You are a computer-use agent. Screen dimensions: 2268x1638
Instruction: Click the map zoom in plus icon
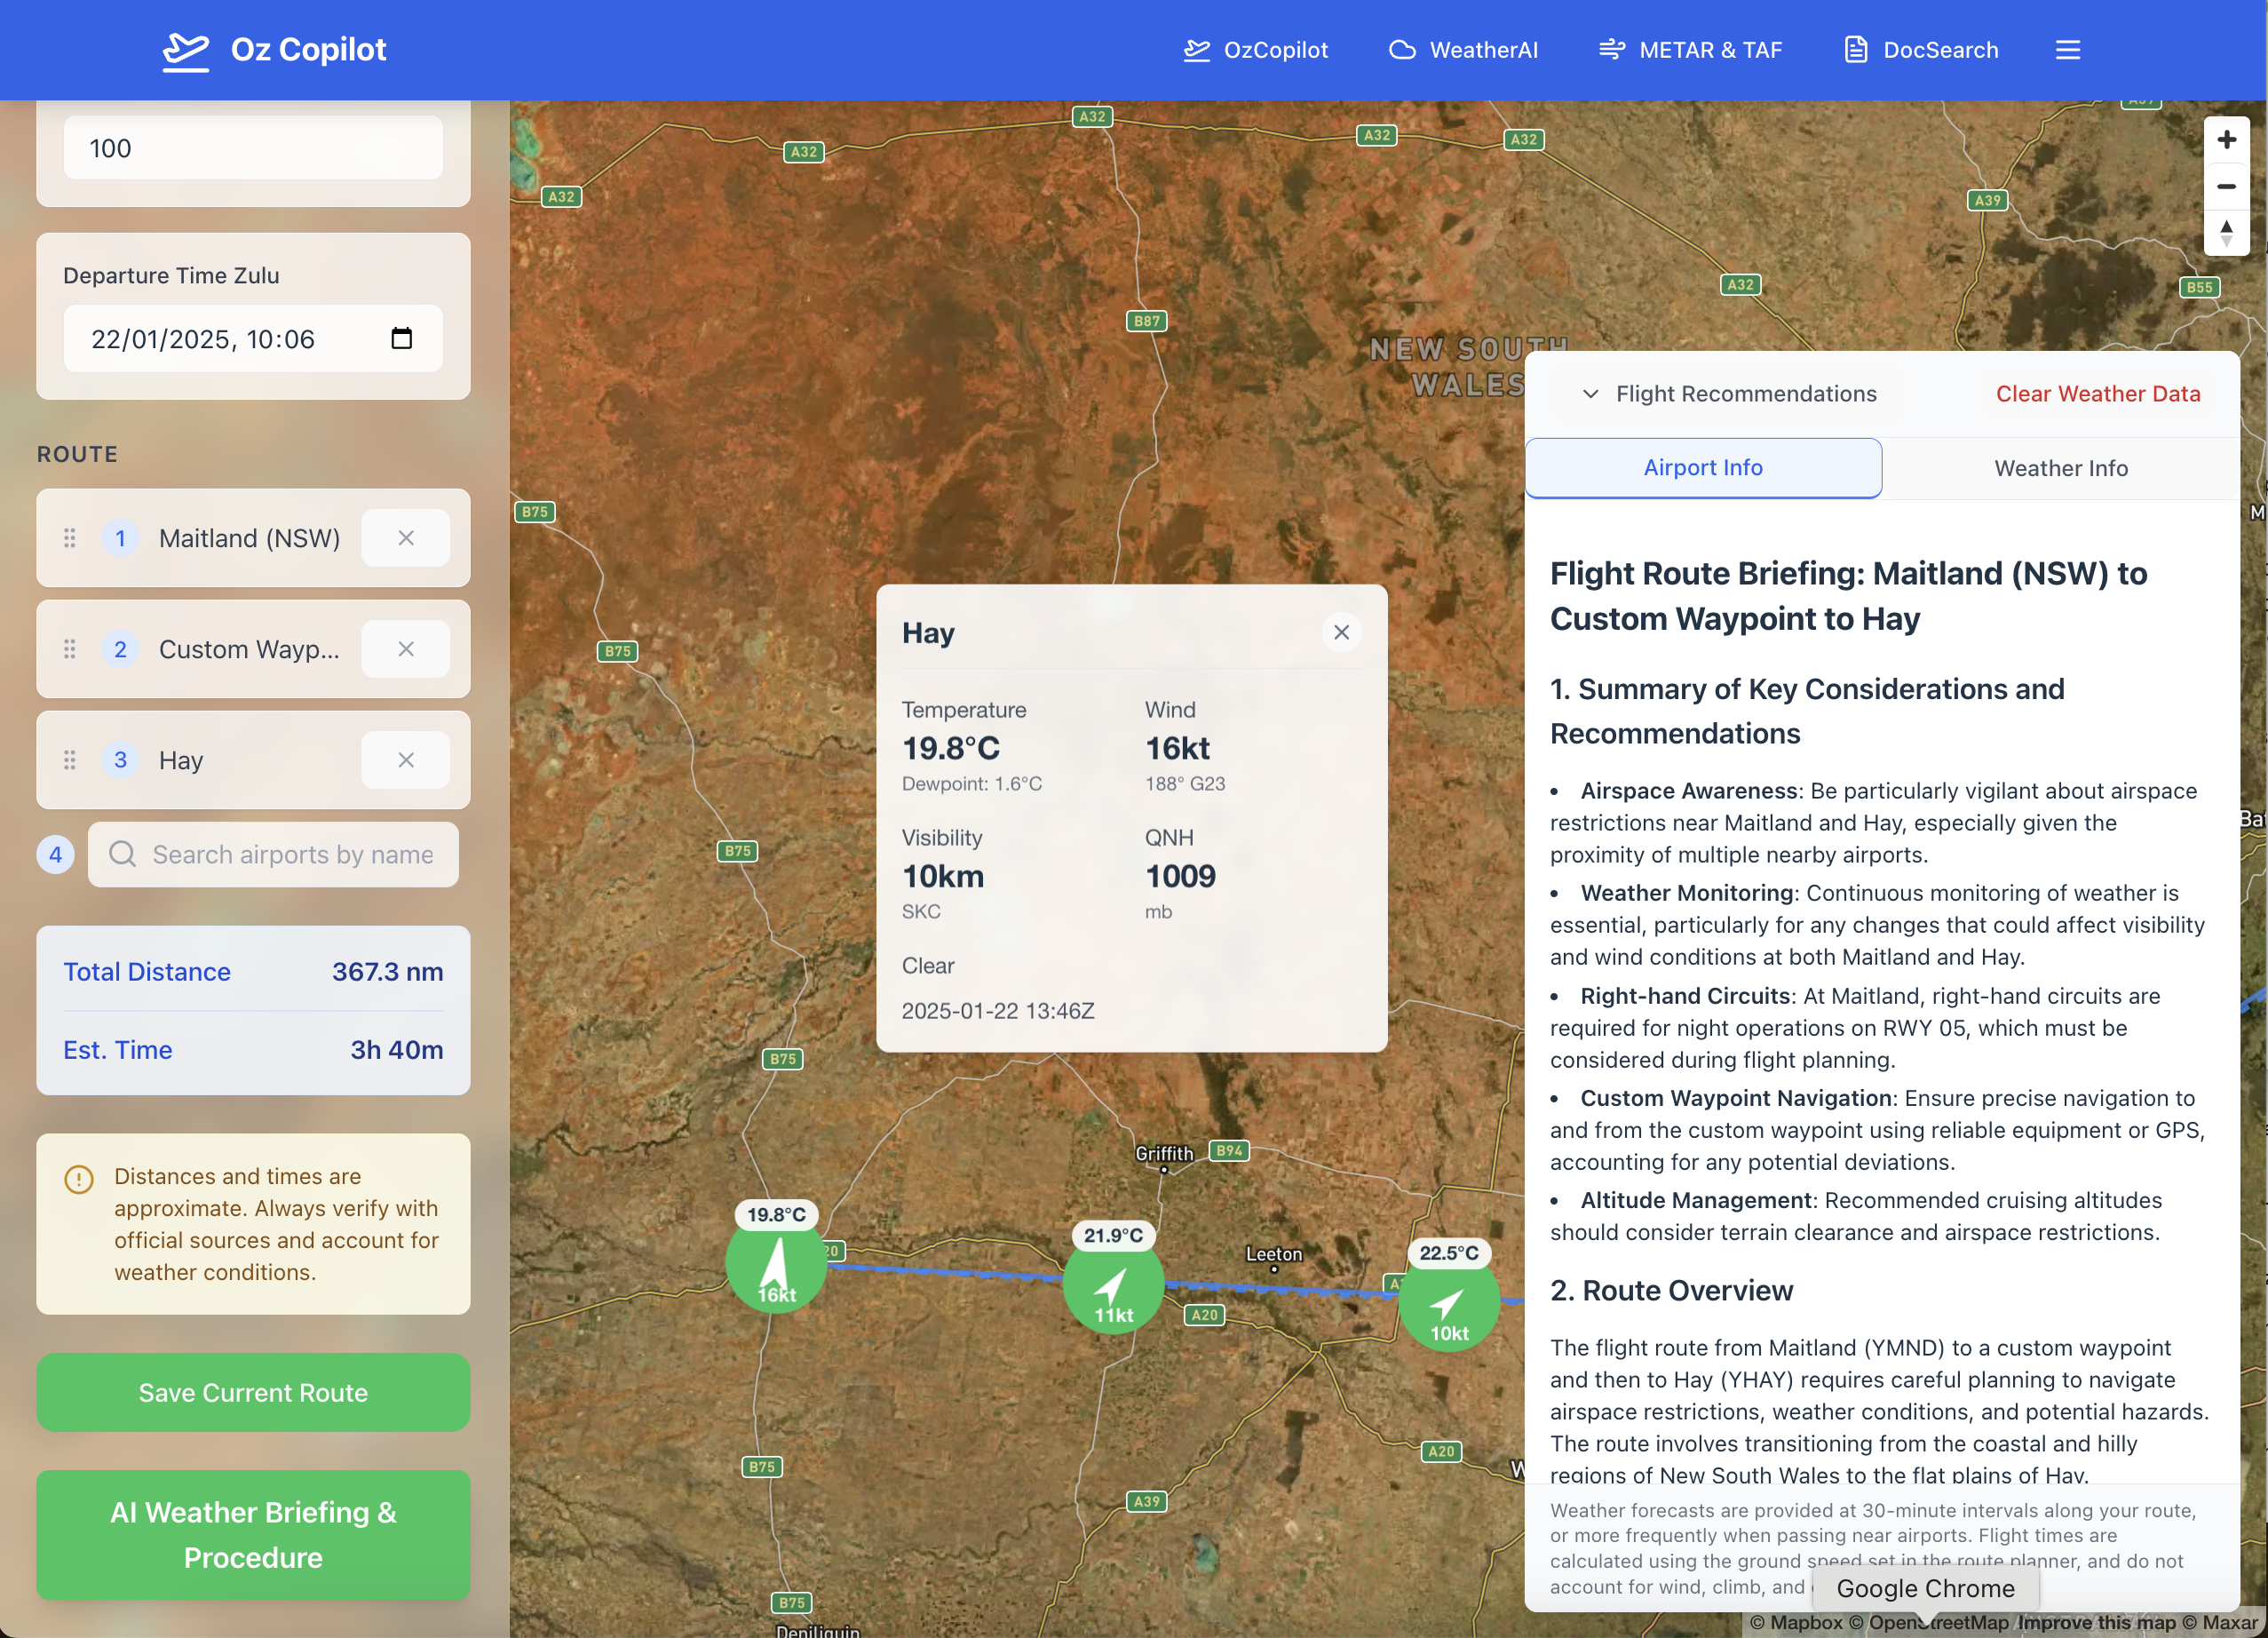[2226, 140]
